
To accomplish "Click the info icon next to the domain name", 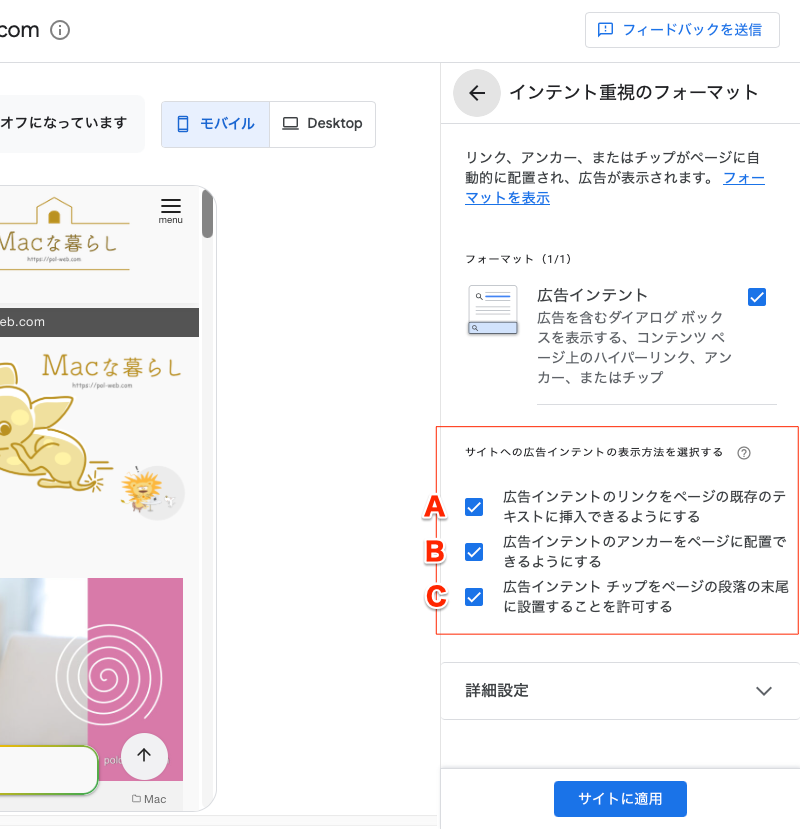I will 60,30.
